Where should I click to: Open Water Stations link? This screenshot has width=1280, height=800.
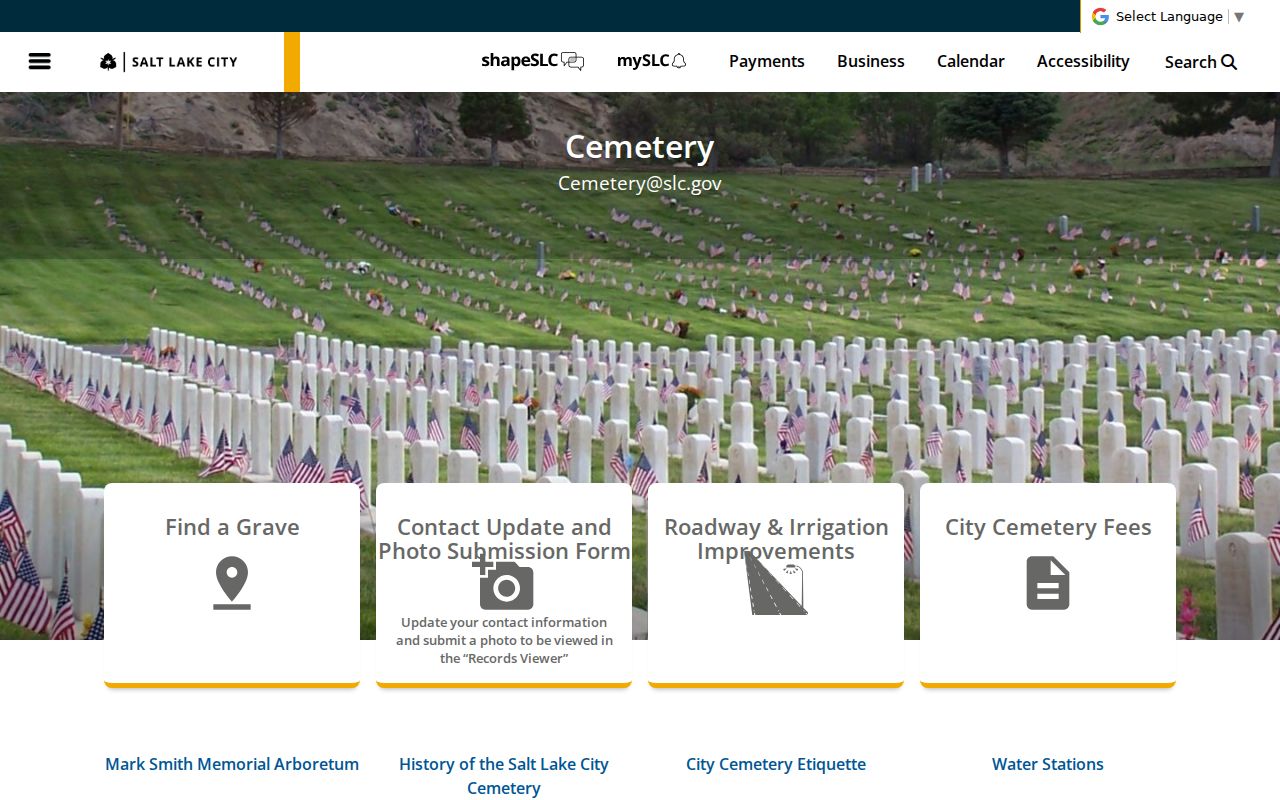tap(1048, 764)
